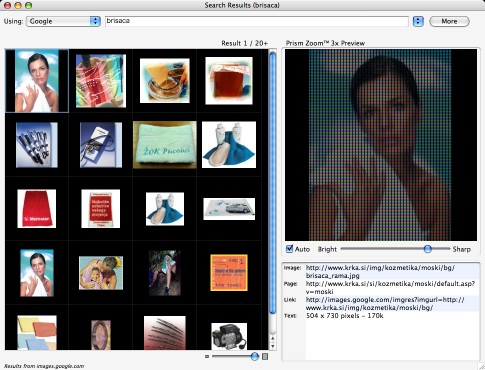Click the 'Results from images.google.com' status text
Screen dimensions: 485x370
tap(44, 366)
